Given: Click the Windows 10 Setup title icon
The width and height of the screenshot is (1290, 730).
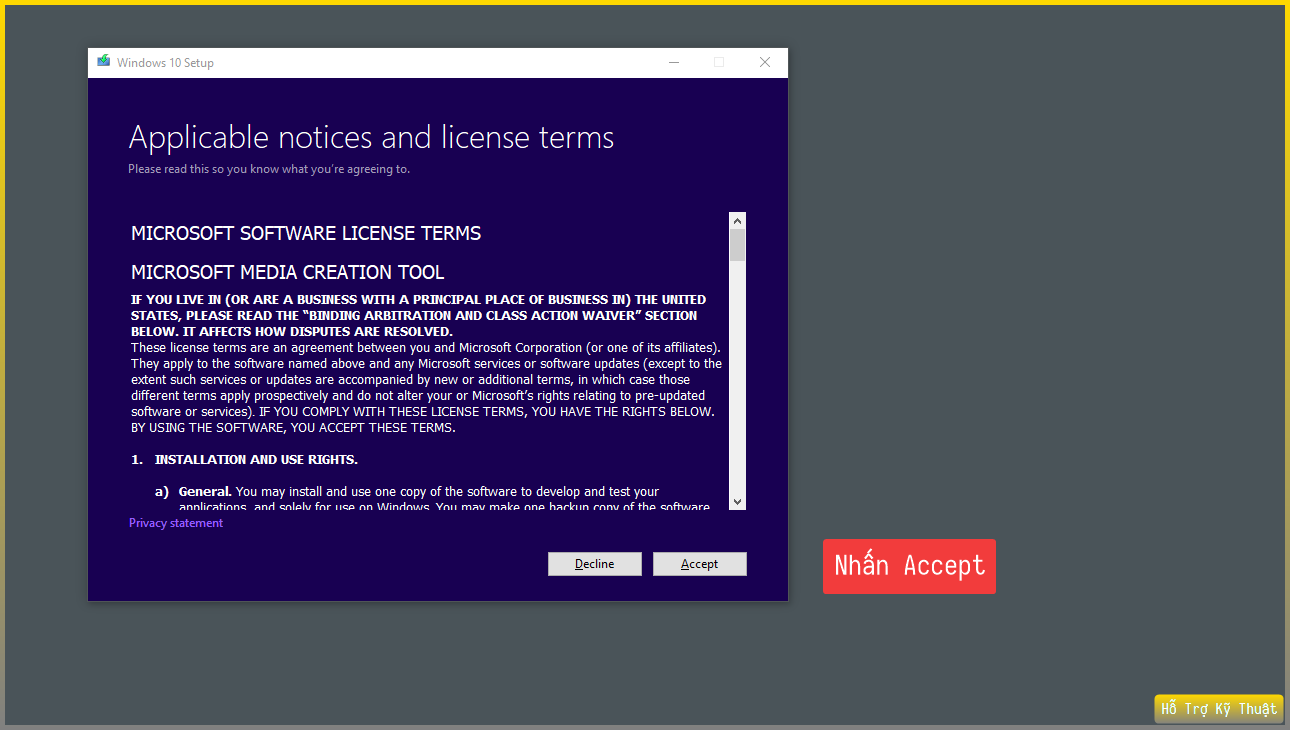Looking at the screenshot, I should 104,62.
